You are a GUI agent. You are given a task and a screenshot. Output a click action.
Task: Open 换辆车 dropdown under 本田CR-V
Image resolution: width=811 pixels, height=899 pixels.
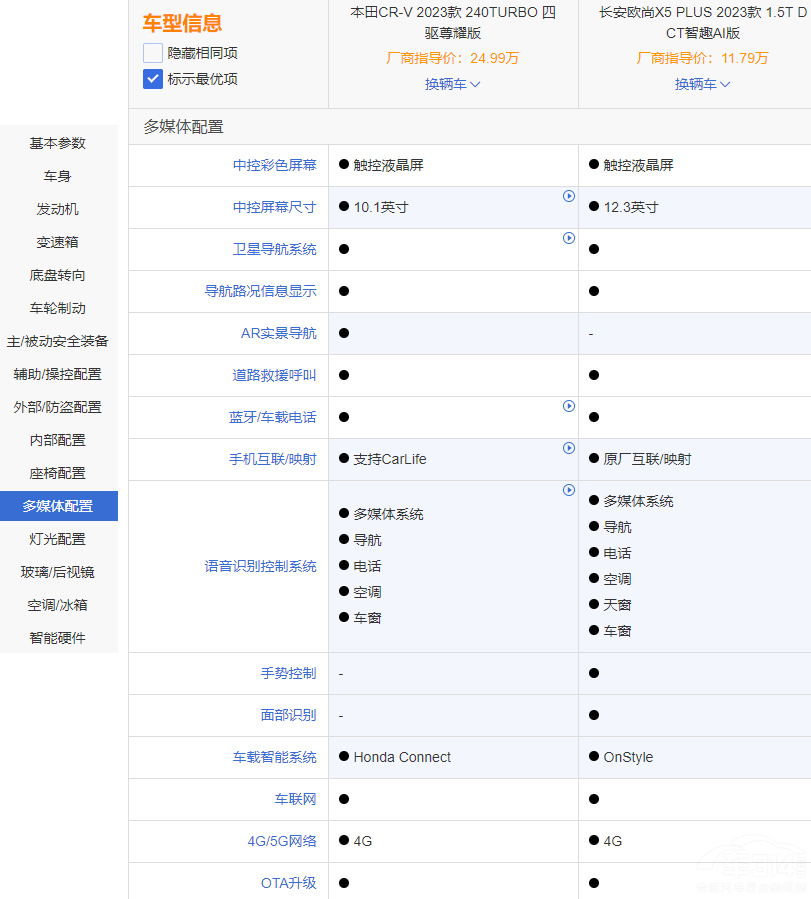coord(452,84)
